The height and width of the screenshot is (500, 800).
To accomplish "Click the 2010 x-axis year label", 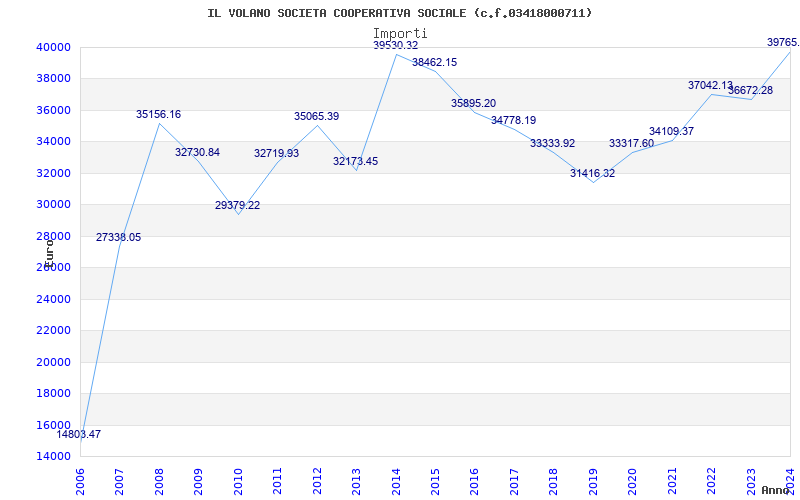I will coord(238,482).
